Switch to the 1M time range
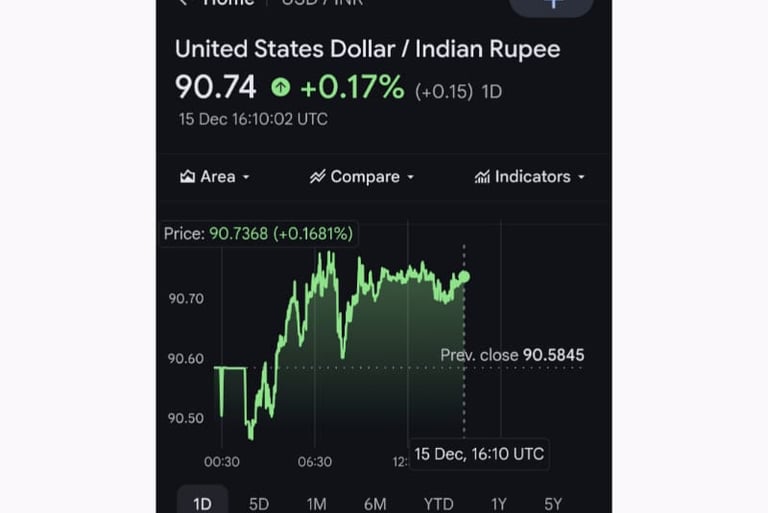This screenshot has height=513, width=768. pos(317,503)
